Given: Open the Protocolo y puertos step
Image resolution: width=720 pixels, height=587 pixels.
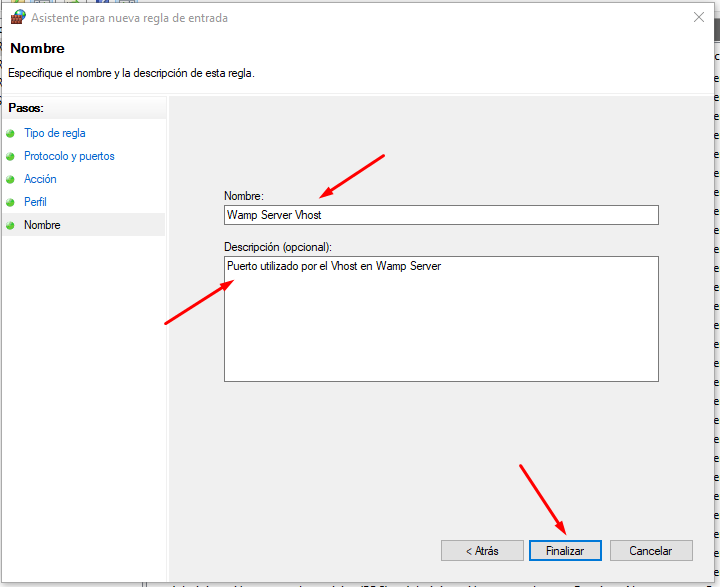Looking at the screenshot, I should coord(69,156).
